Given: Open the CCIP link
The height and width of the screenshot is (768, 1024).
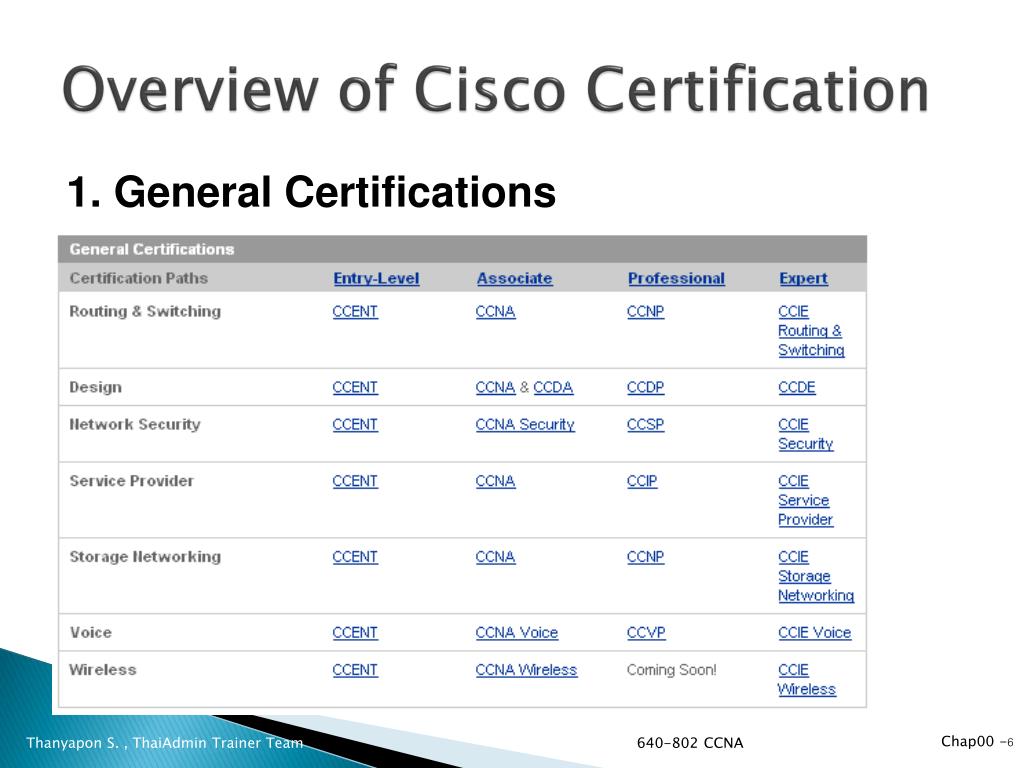Looking at the screenshot, I should point(642,481).
